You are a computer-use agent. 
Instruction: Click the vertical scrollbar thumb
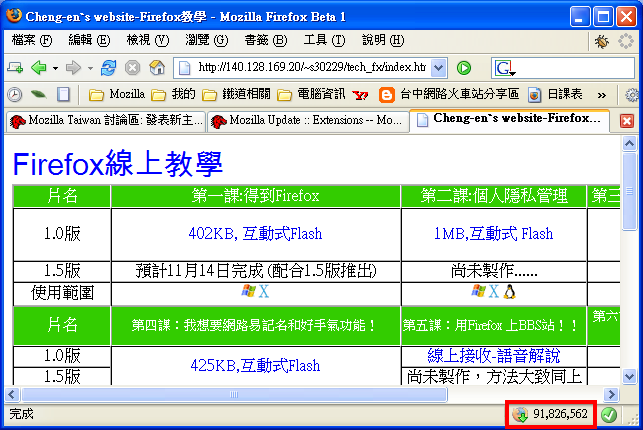[629, 192]
